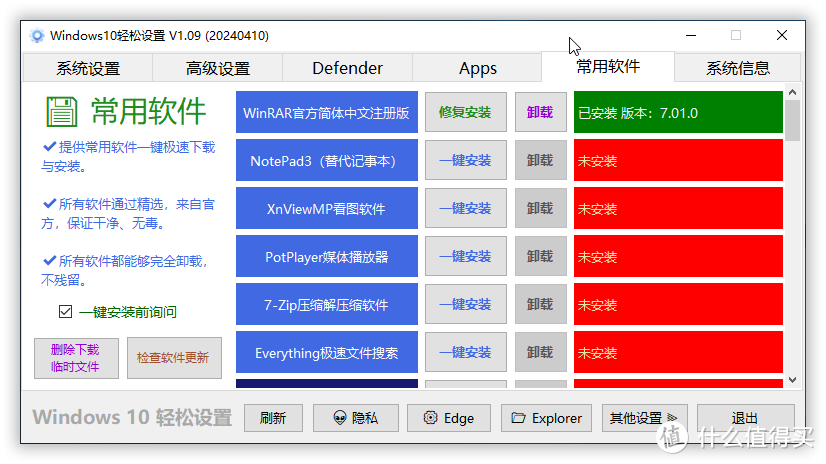Click 卸载 in the 7-Zip row

point(540,304)
